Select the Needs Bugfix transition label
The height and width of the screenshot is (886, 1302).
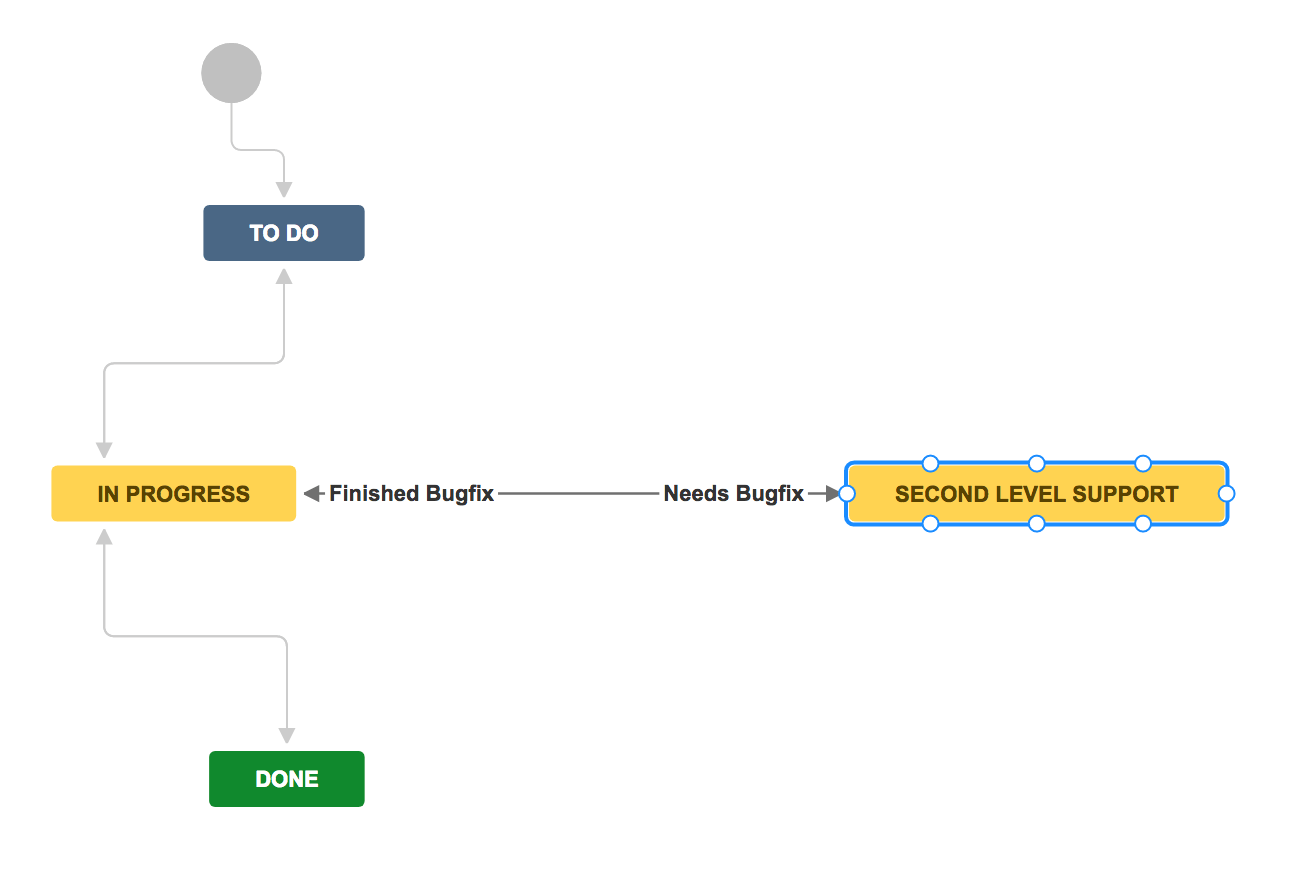pos(733,494)
